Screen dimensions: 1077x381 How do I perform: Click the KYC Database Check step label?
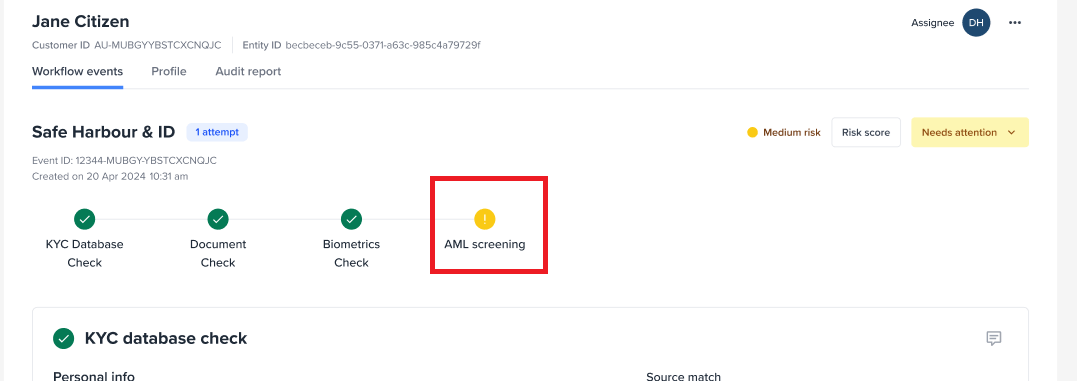[84, 253]
